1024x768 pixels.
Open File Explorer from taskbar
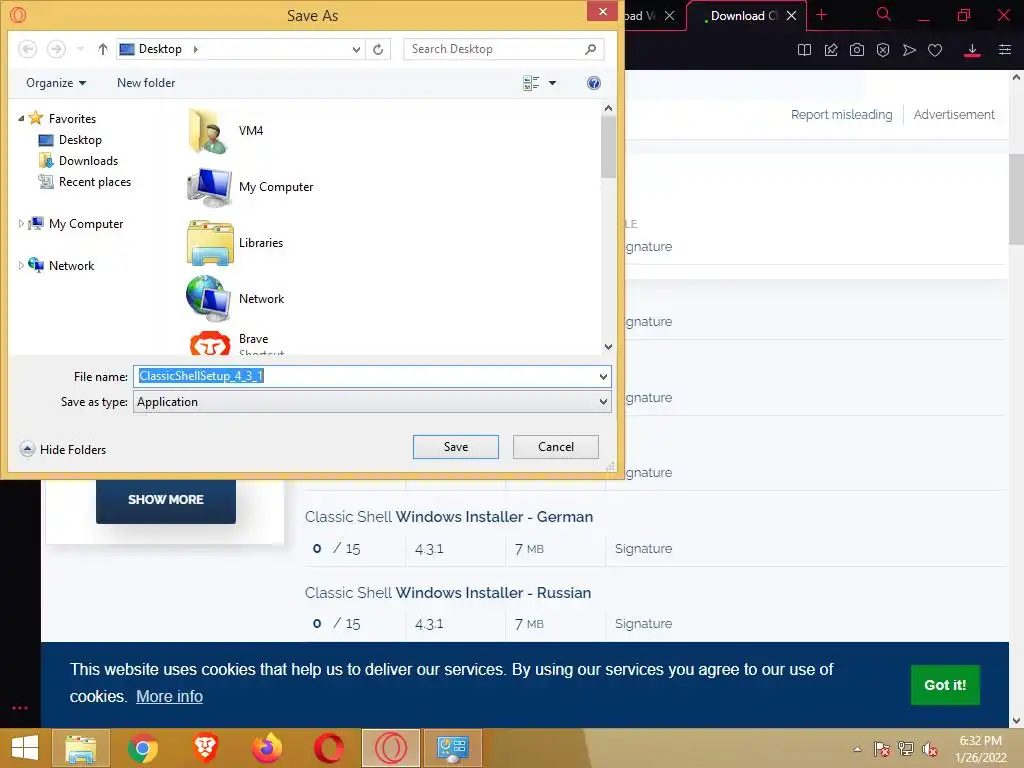tap(80, 748)
